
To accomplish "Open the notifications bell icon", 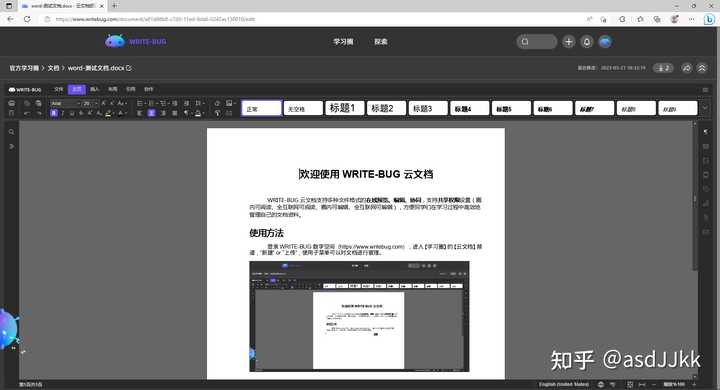I will [x=587, y=42].
